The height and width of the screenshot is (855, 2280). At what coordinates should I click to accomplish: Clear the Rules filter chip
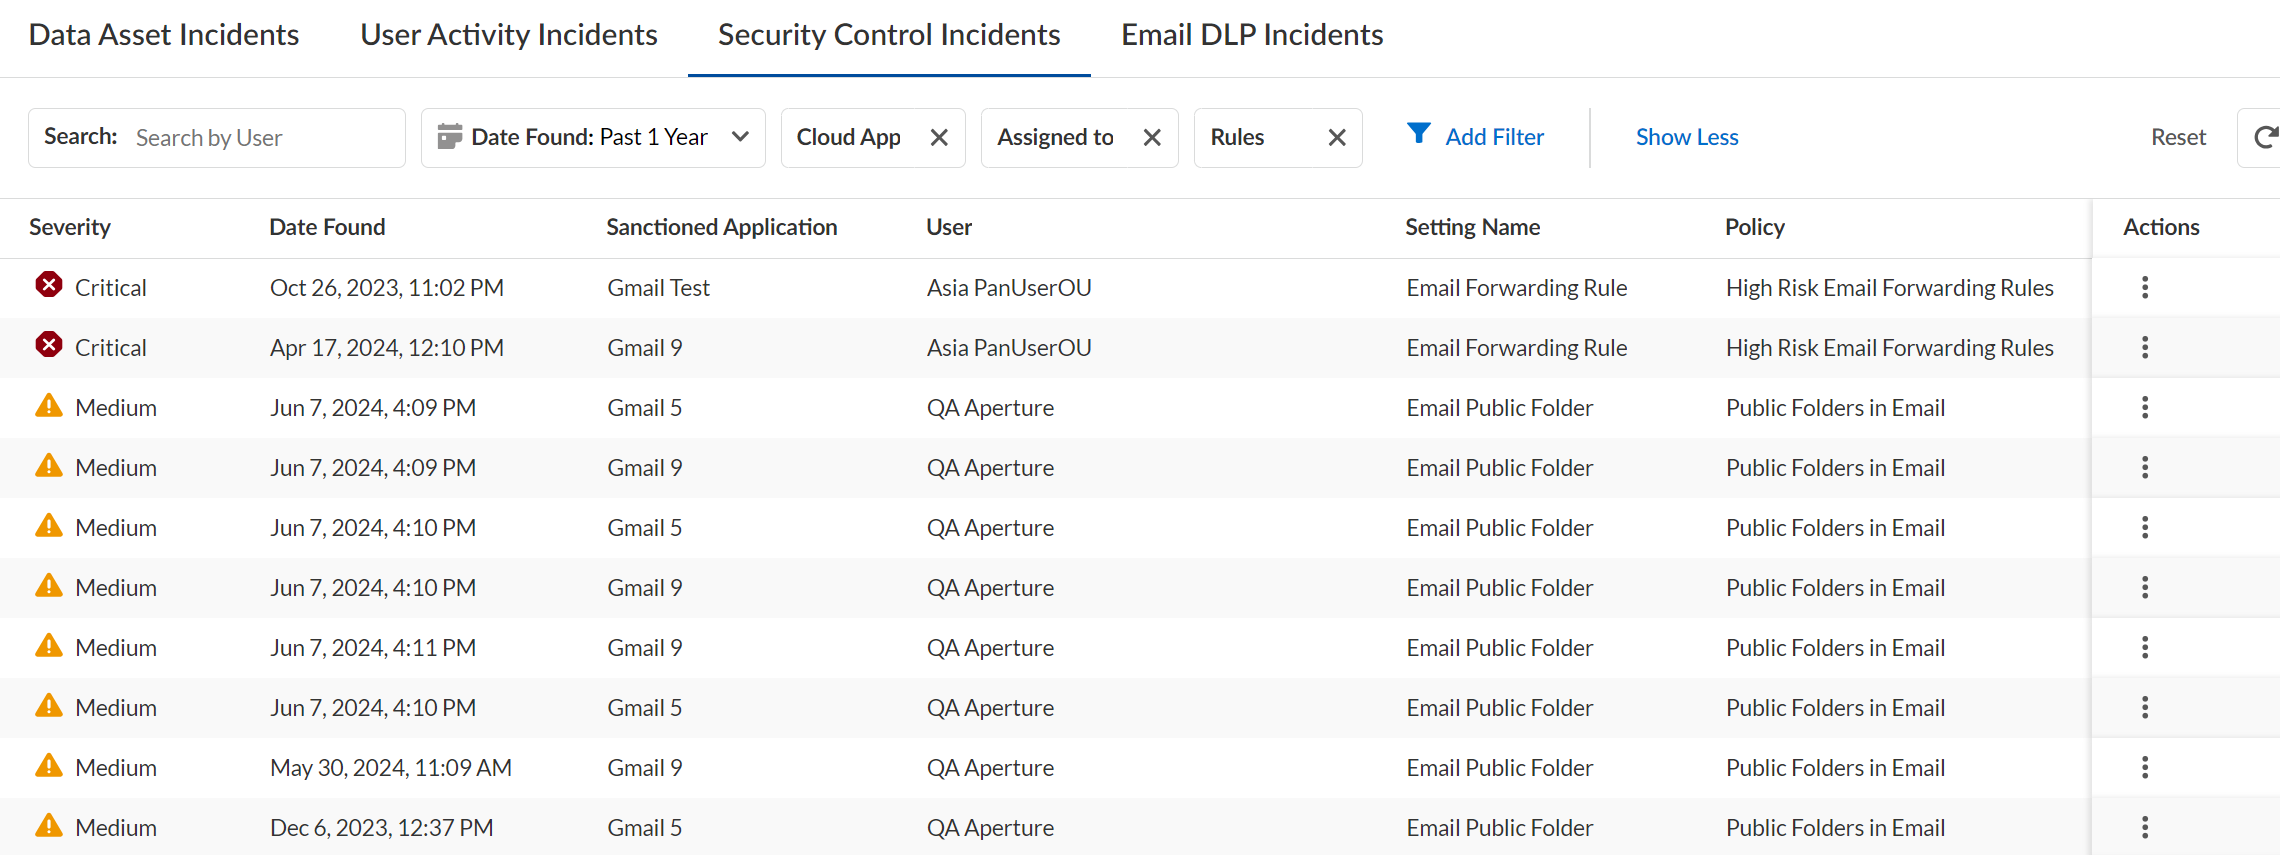tap(1337, 138)
